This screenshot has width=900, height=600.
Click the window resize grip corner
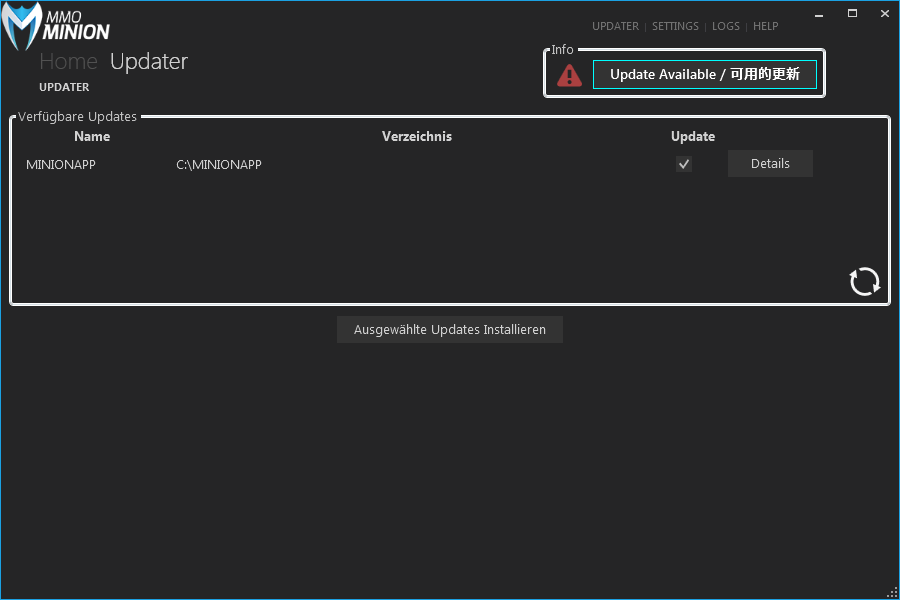892,592
